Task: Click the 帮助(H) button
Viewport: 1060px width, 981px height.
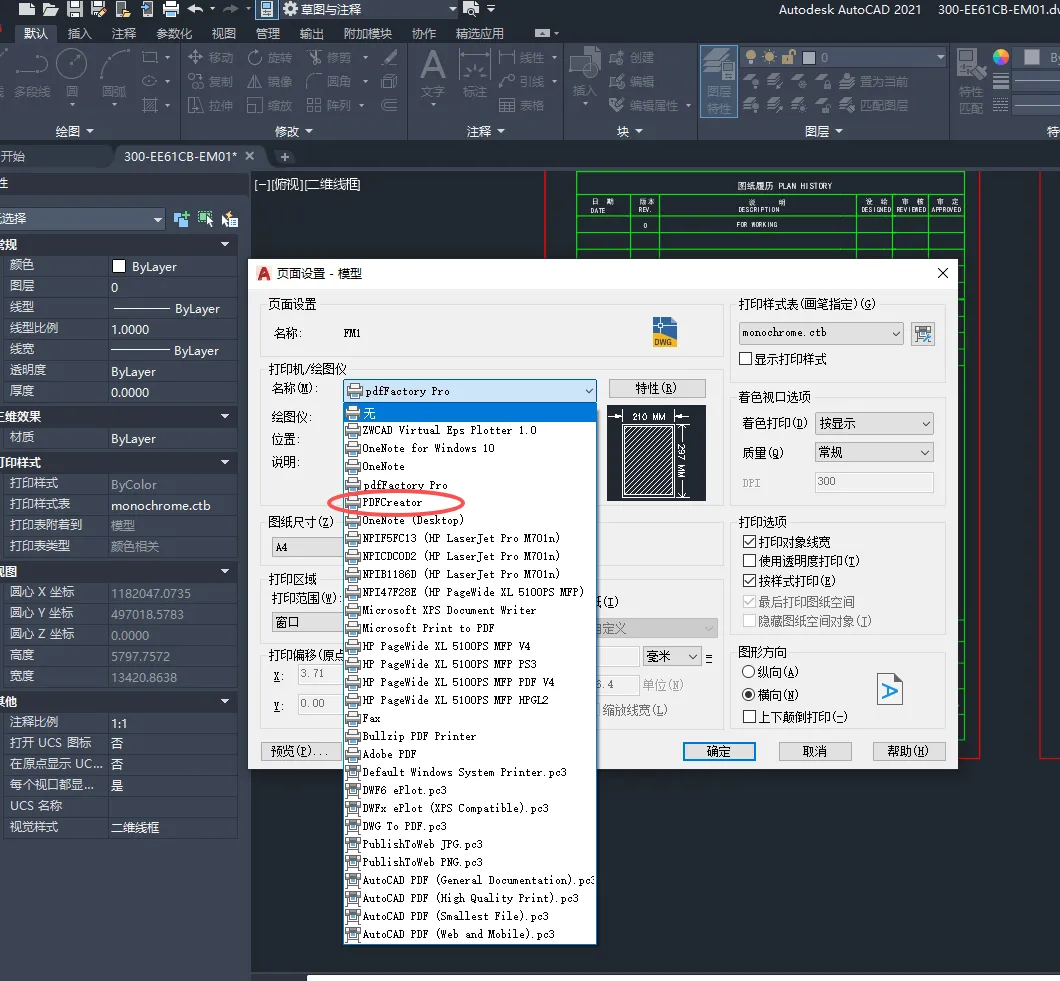Action: pos(907,751)
